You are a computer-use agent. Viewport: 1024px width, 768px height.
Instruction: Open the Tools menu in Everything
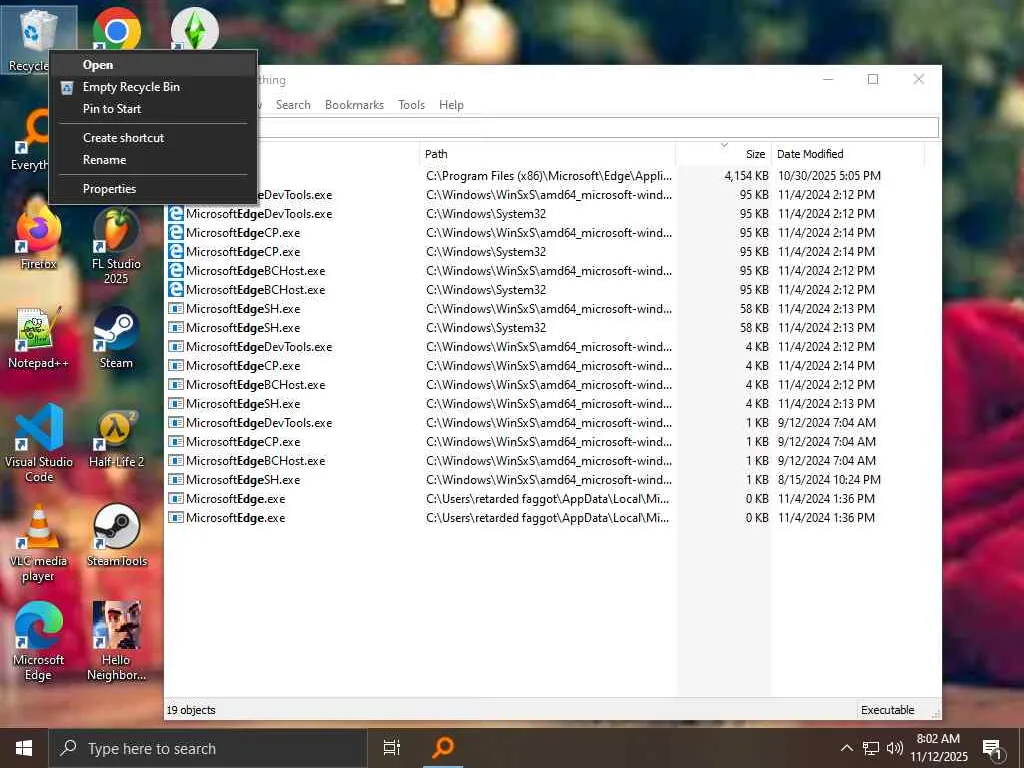(x=411, y=104)
